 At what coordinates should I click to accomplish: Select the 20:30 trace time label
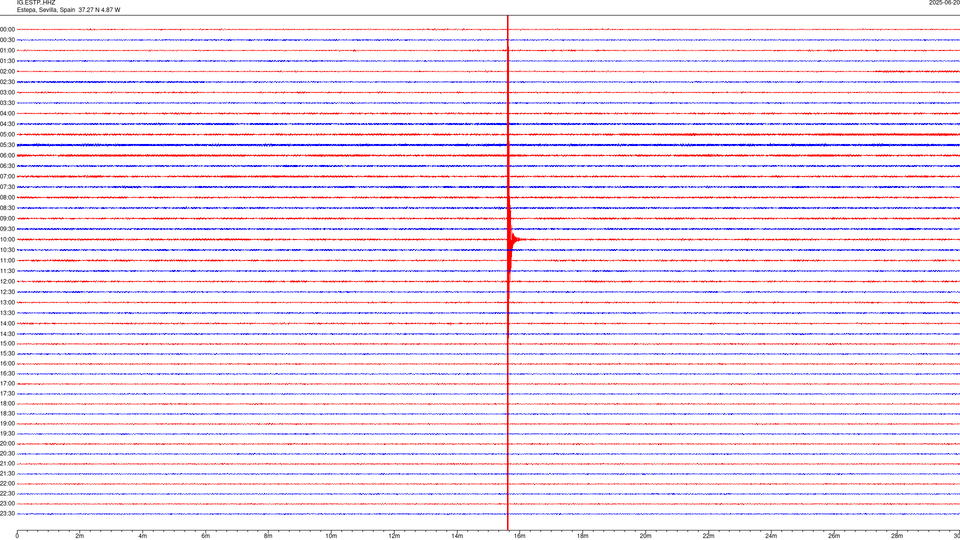coord(7,454)
